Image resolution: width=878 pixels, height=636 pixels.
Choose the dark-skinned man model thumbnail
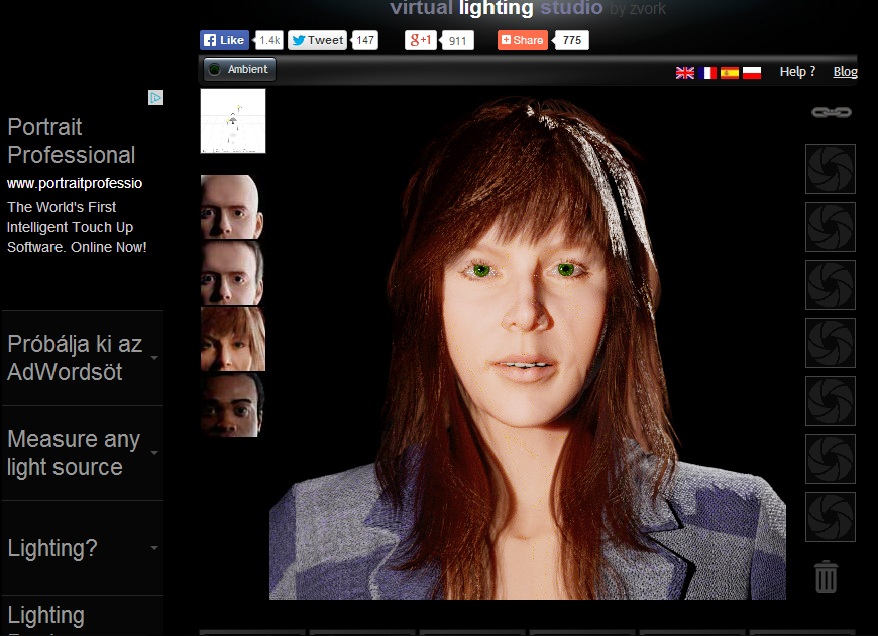232,404
